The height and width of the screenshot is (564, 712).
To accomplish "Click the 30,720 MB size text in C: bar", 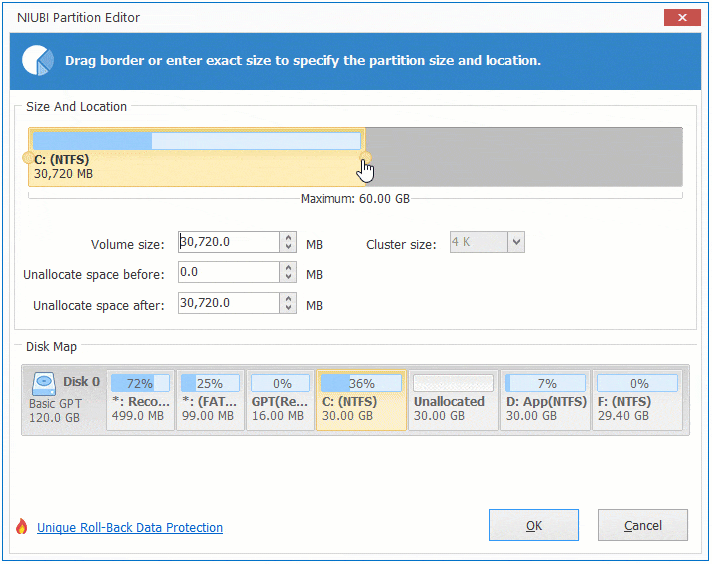I will coord(64,174).
